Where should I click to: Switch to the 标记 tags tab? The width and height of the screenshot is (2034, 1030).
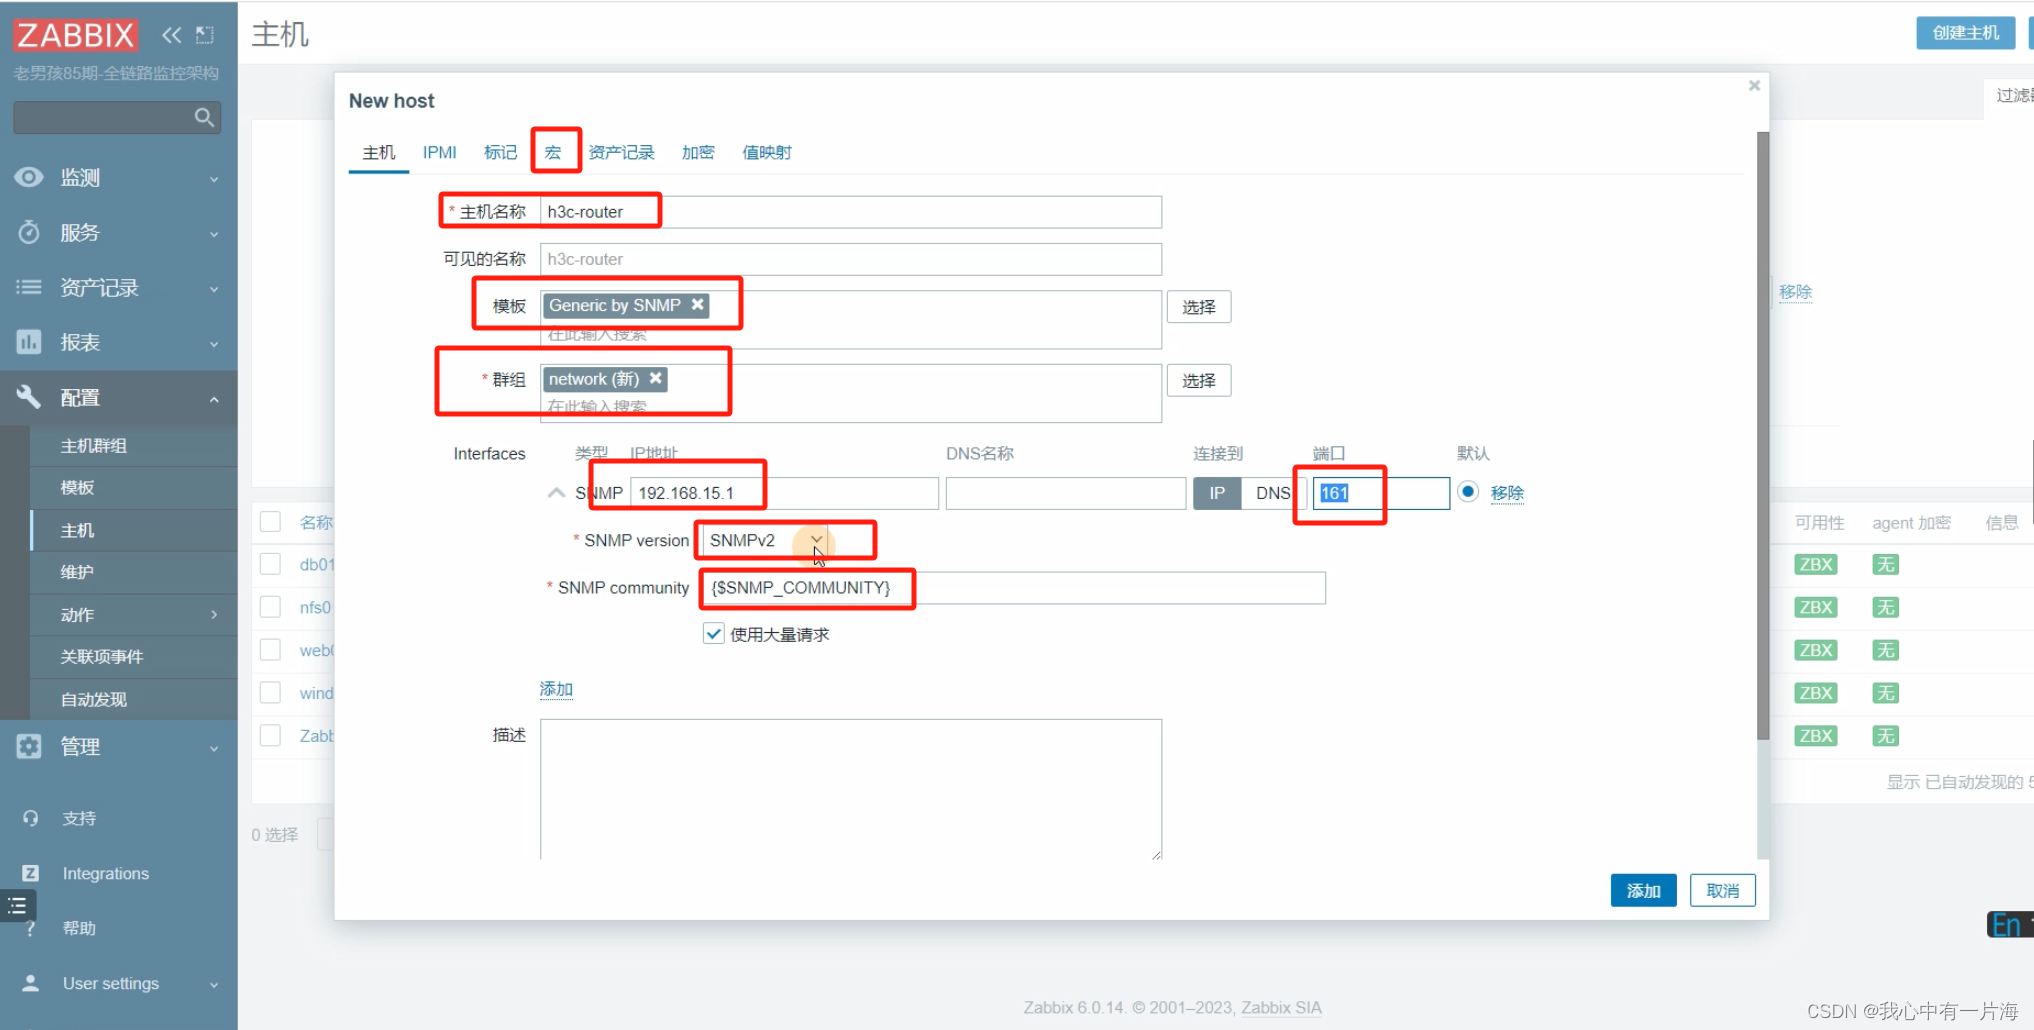point(500,152)
